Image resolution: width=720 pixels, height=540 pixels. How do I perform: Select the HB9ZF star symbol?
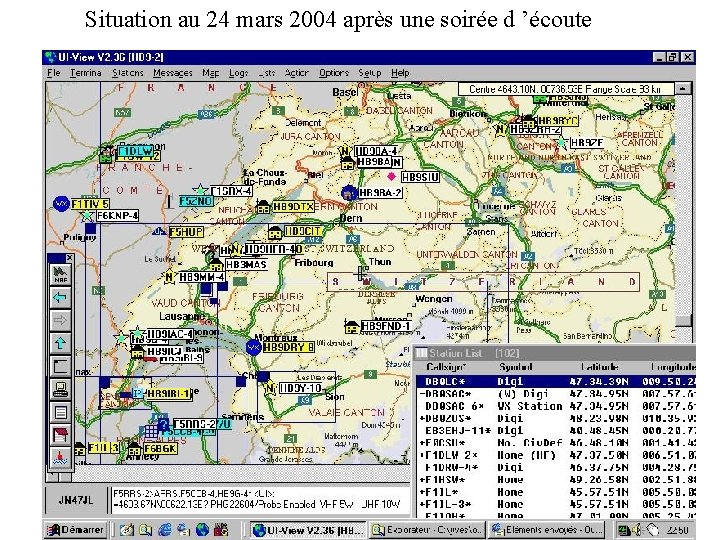561,142
